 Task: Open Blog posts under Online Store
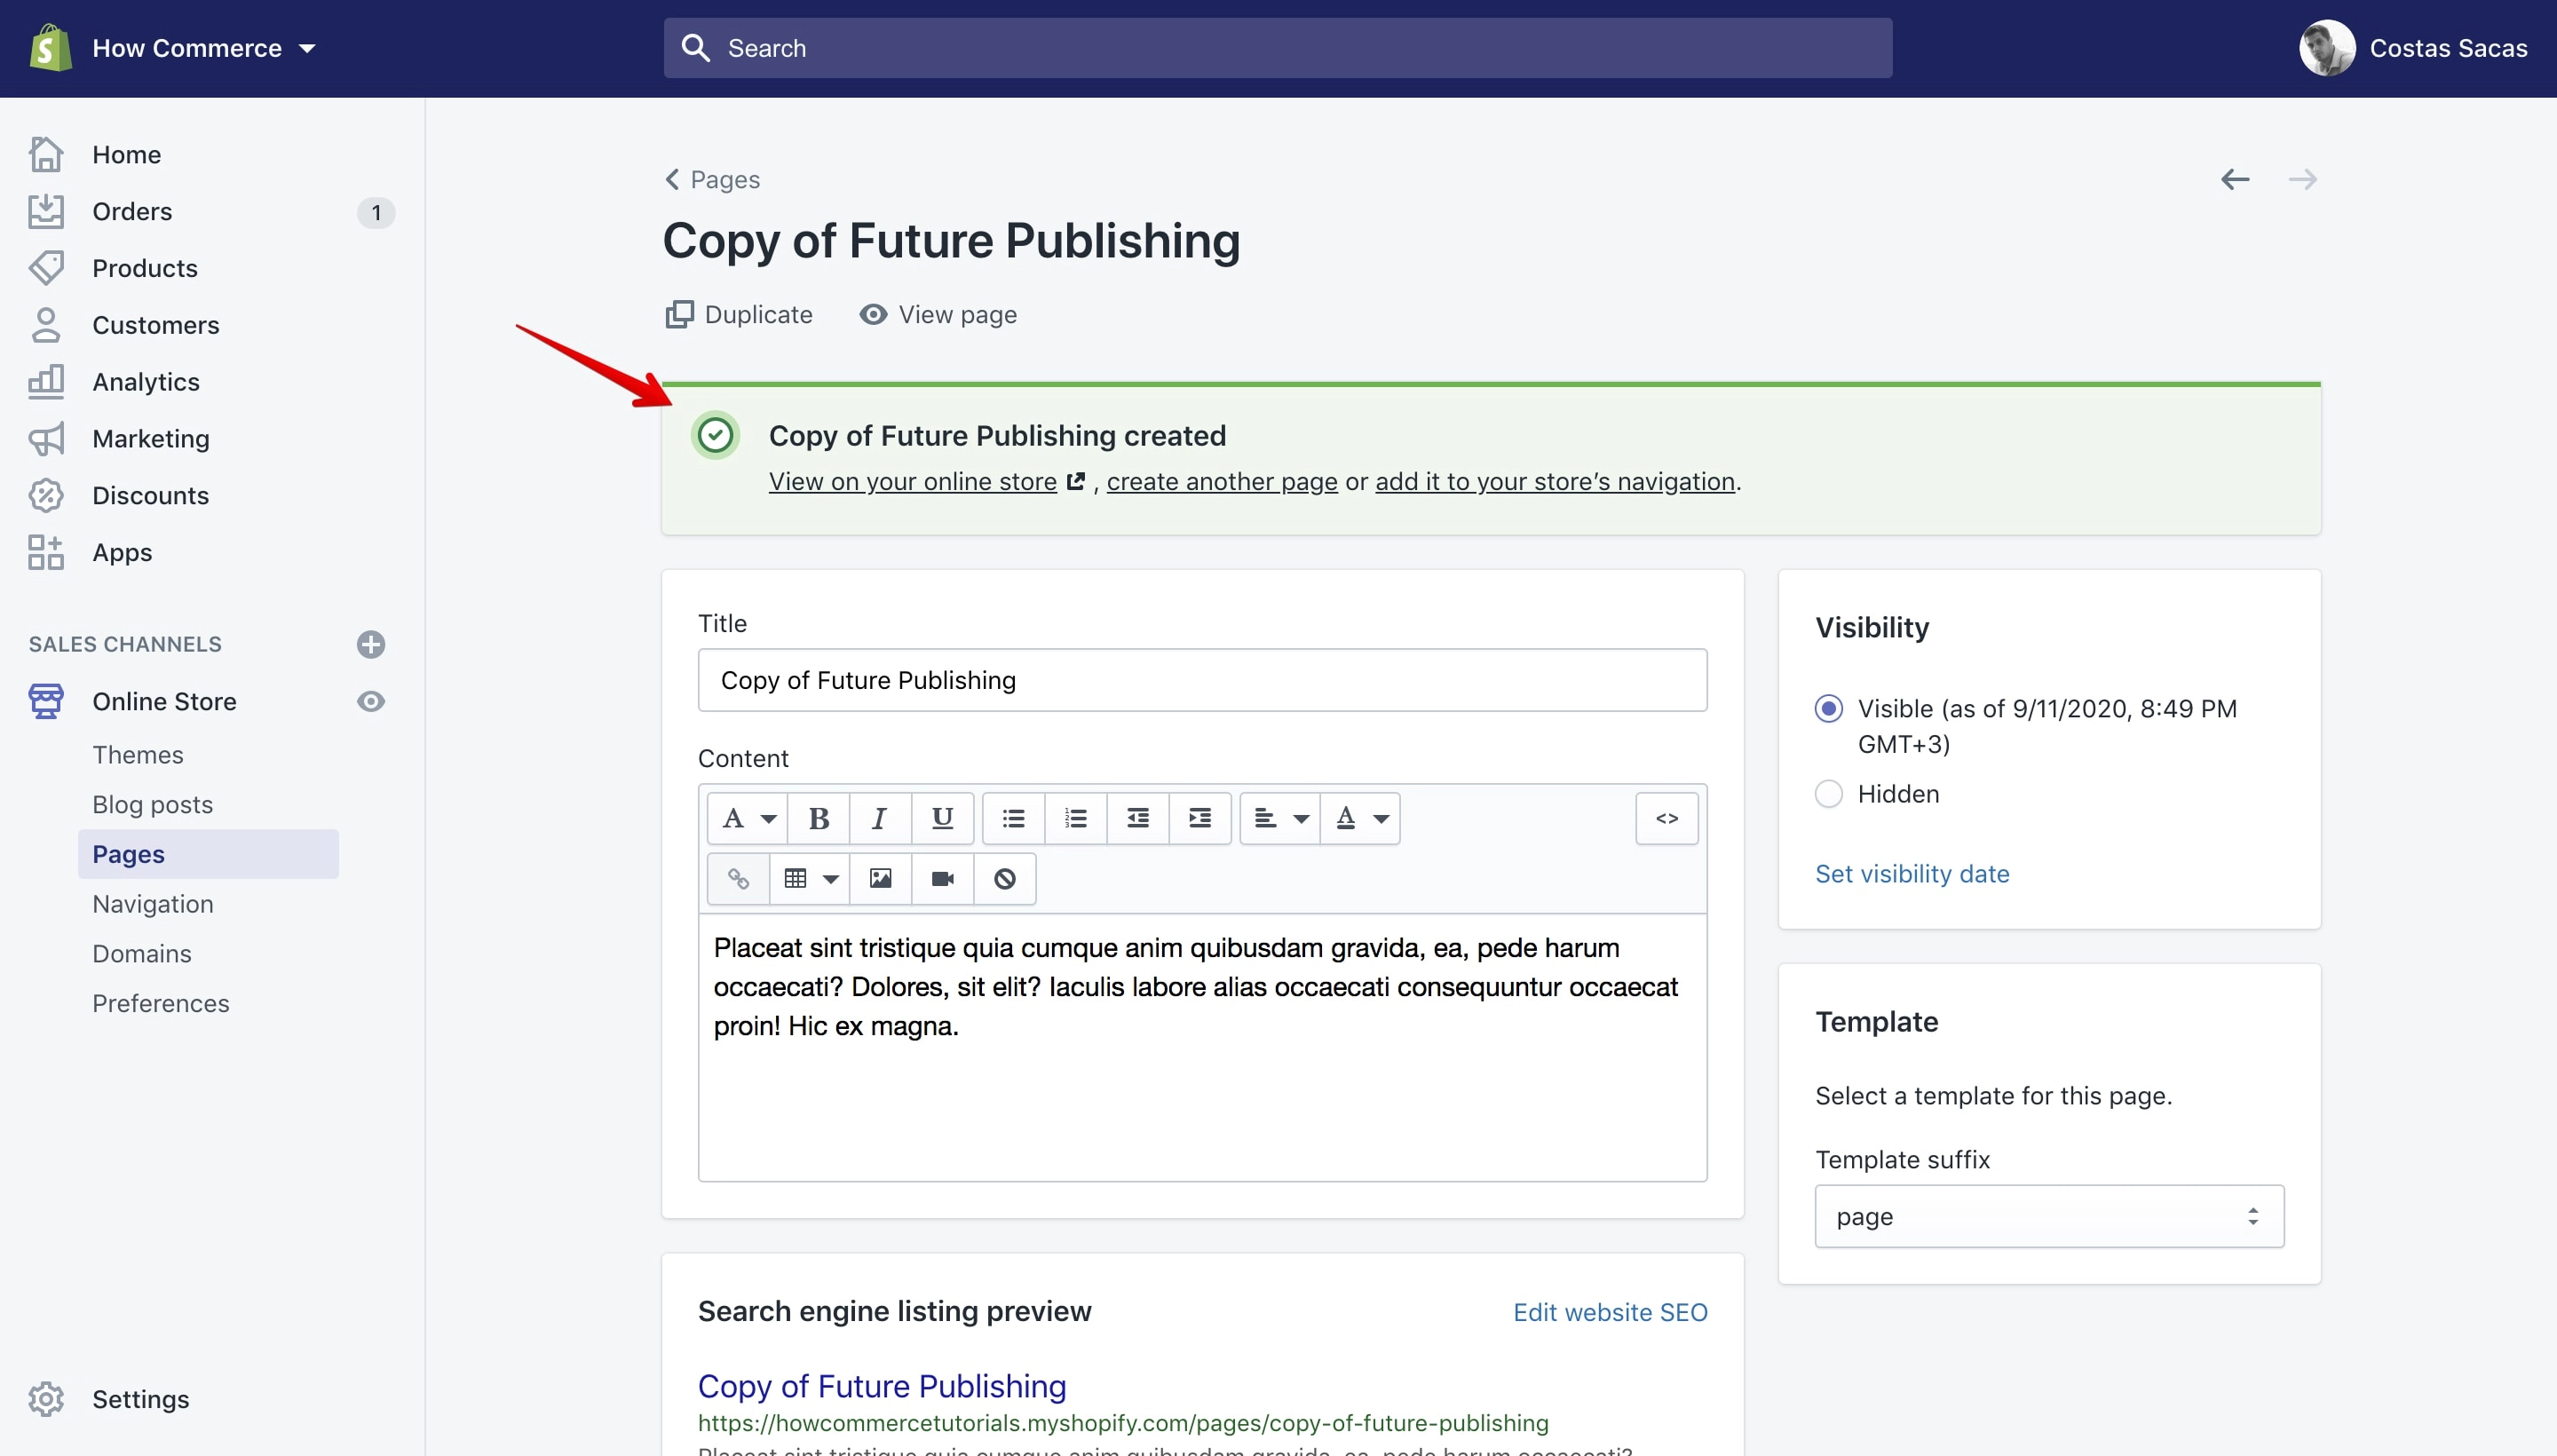(x=153, y=805)
